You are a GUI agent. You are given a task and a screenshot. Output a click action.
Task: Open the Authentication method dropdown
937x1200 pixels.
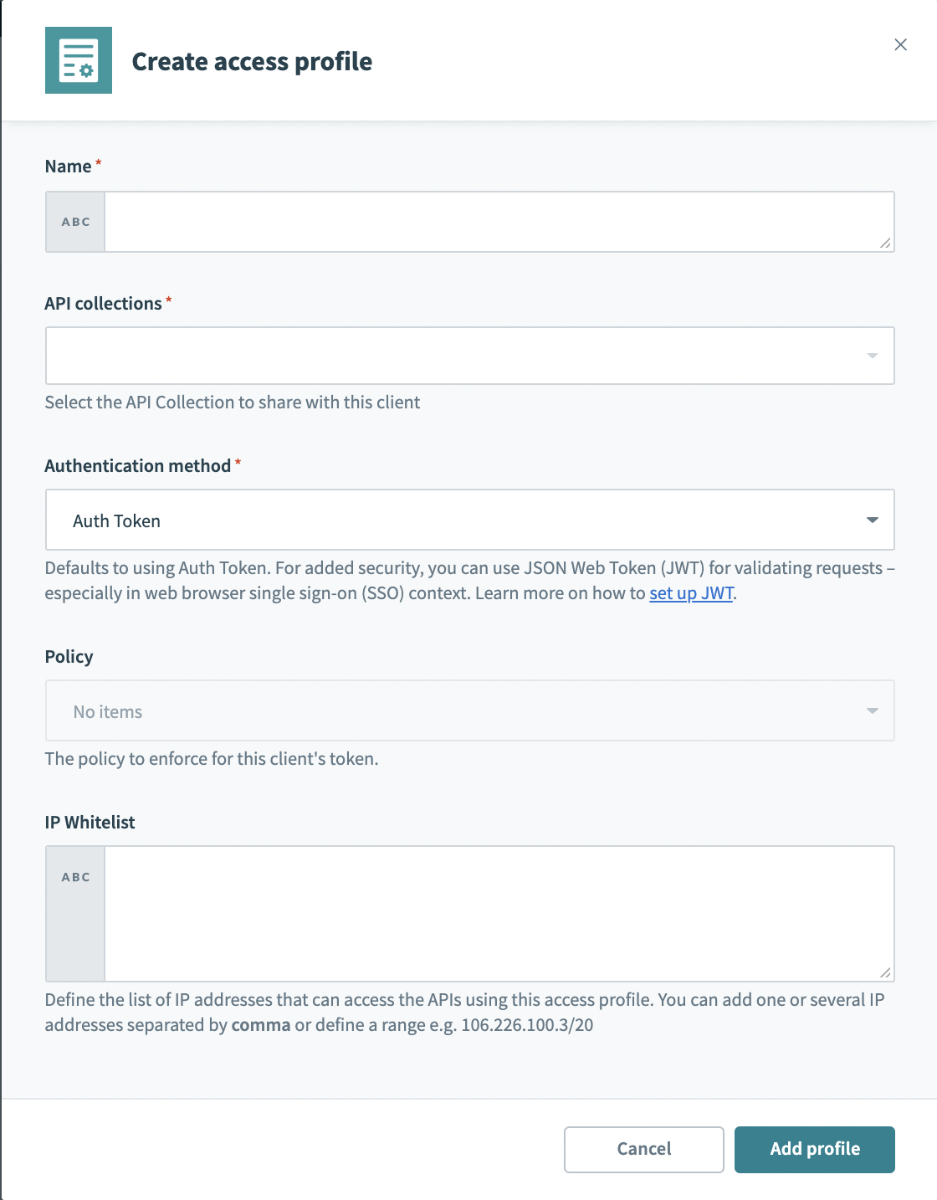coord(470,520)
